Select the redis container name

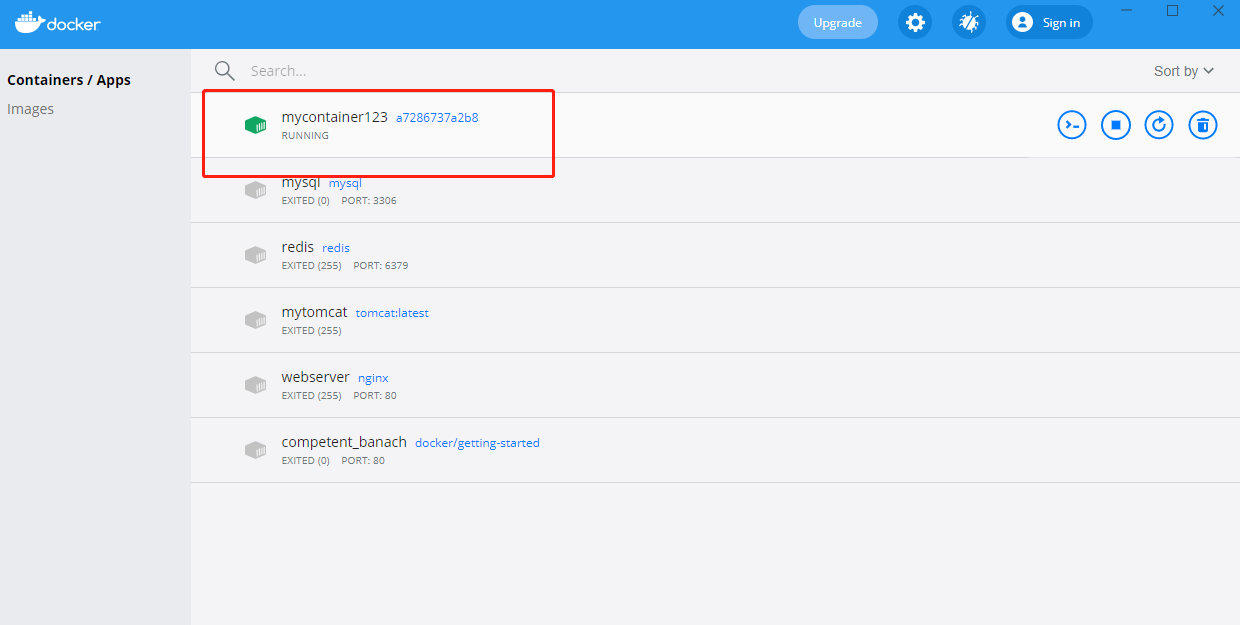pos(298,247)
